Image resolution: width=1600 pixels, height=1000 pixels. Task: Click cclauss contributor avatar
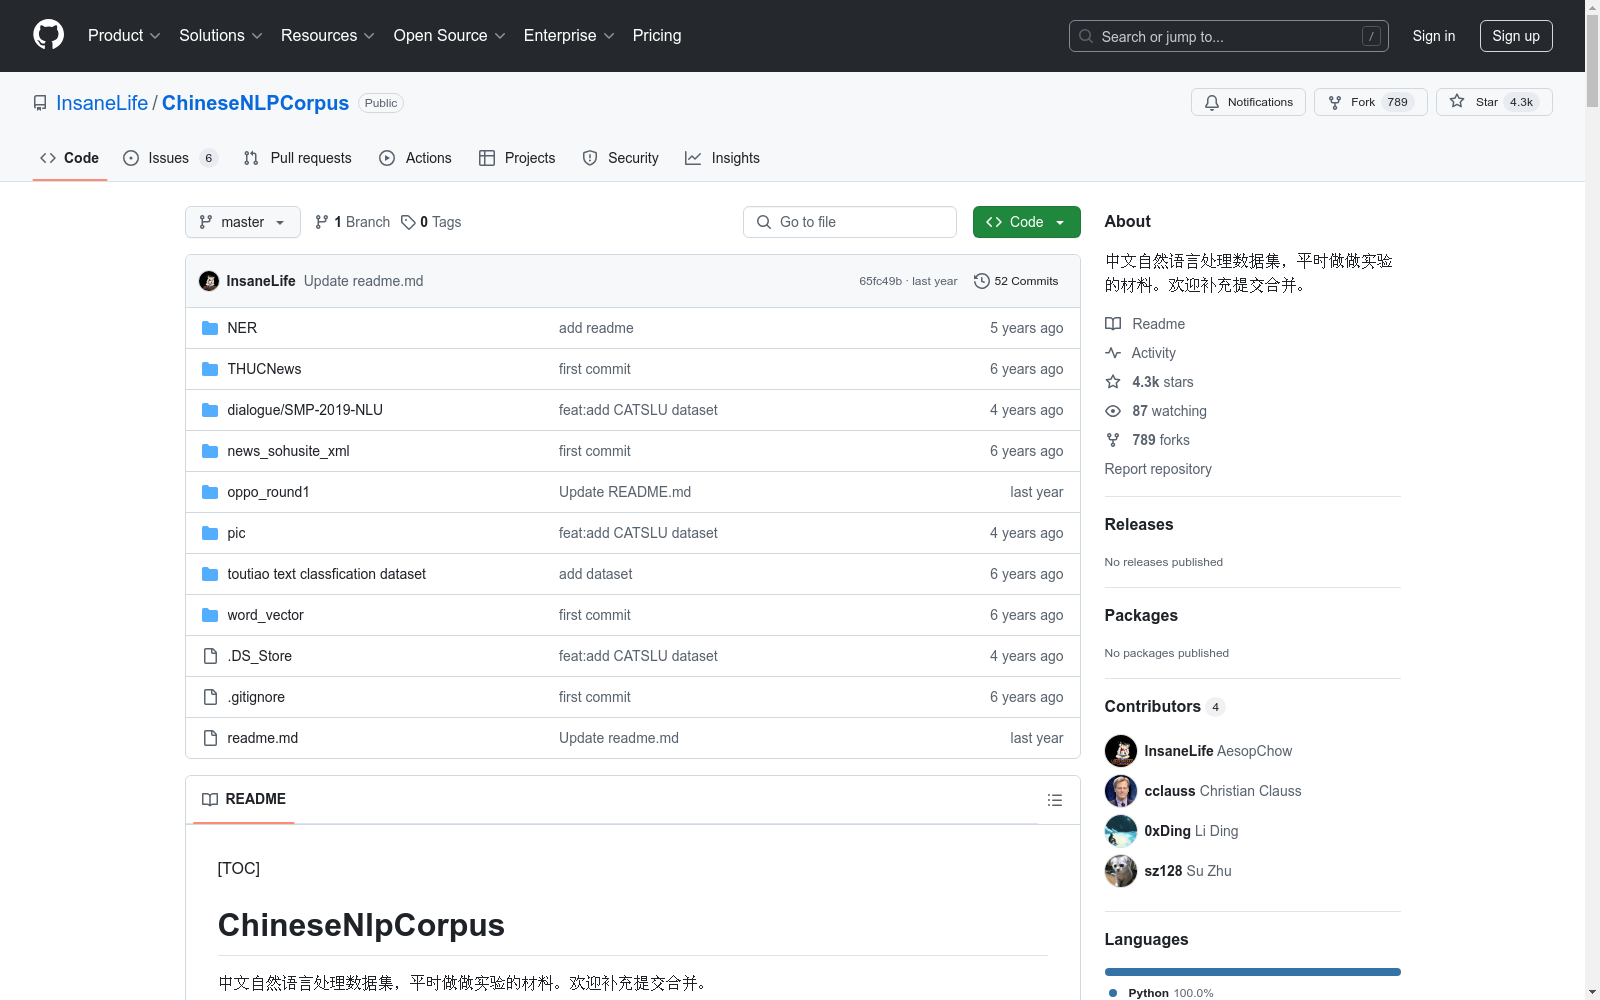point(1121,791)
